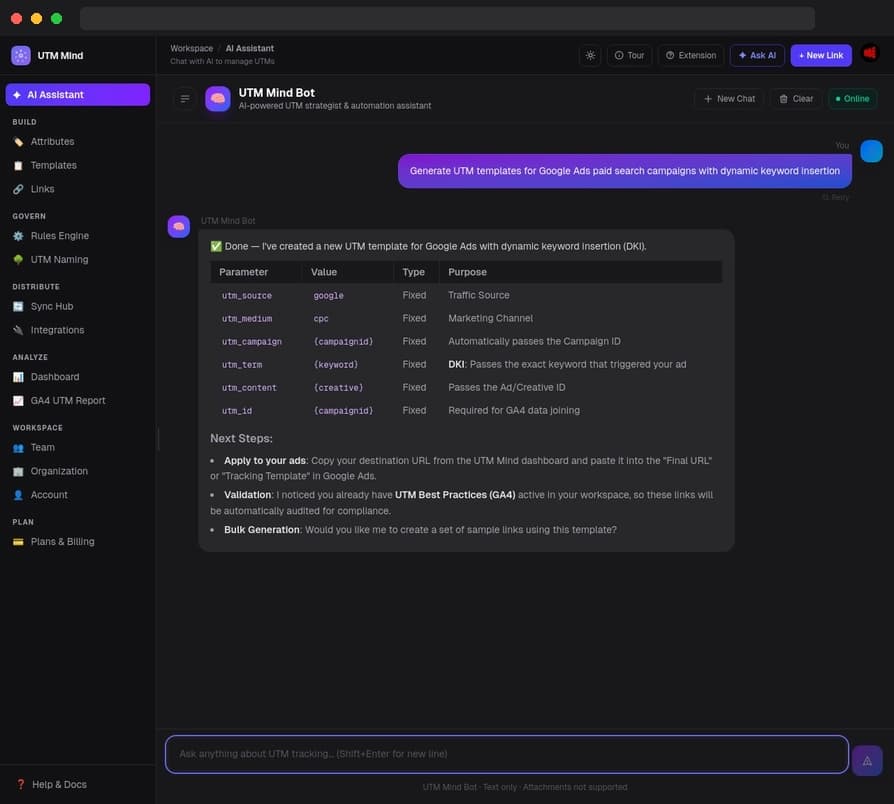Screen dimensions: 894x804
Task: Open the Rules Engine panel
Action: (61, 235)
